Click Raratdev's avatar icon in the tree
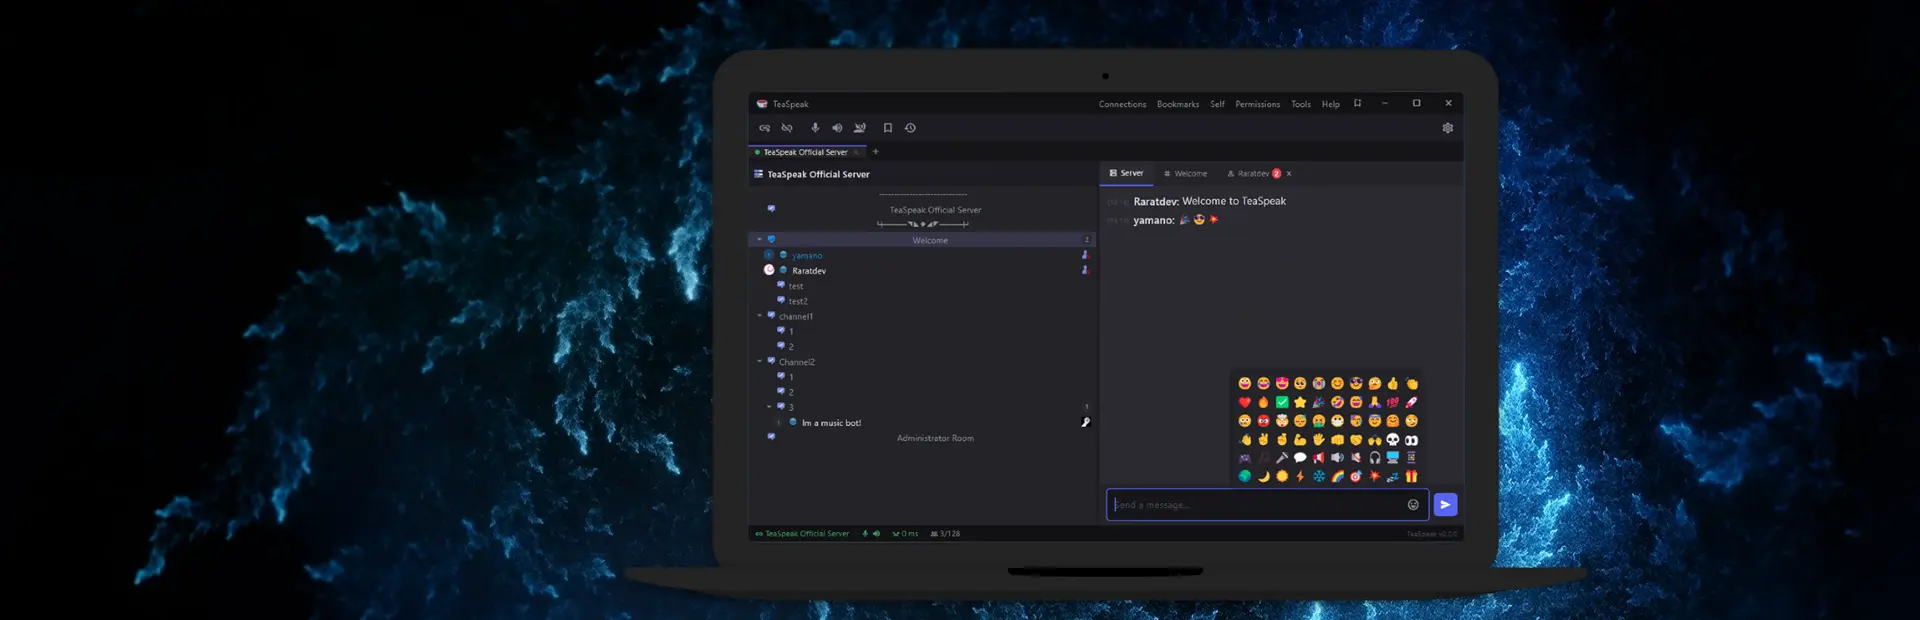The height and width of the screenshot is (620, 1920). (x=769, y=270)
